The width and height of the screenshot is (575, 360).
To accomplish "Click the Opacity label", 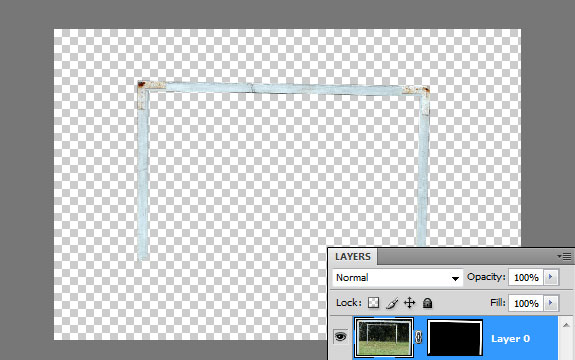I will point(486,277).
